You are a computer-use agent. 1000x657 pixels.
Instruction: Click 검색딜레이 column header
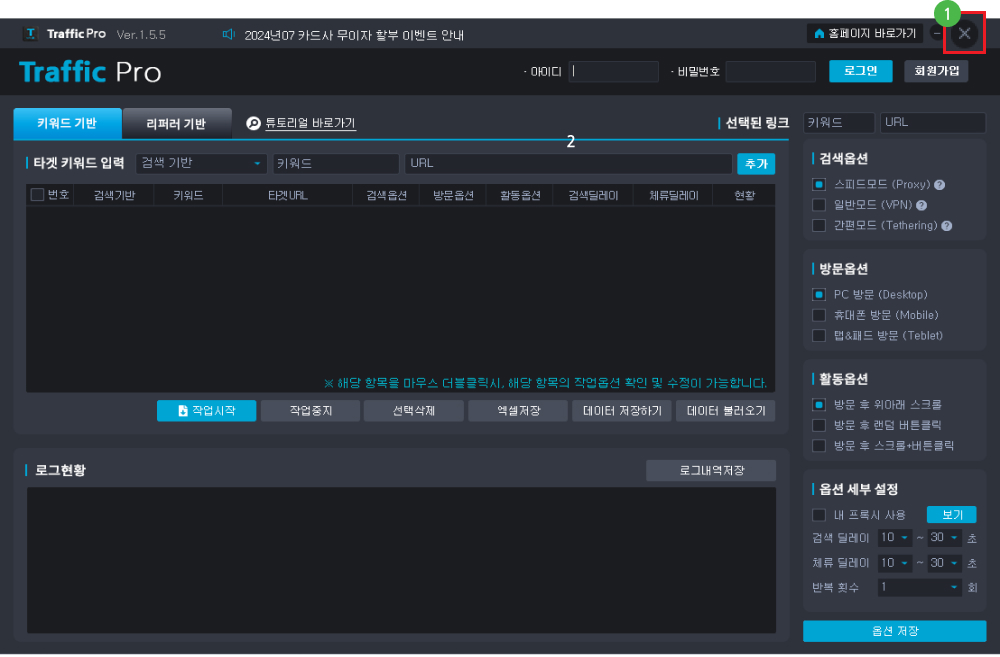(593, 196)
